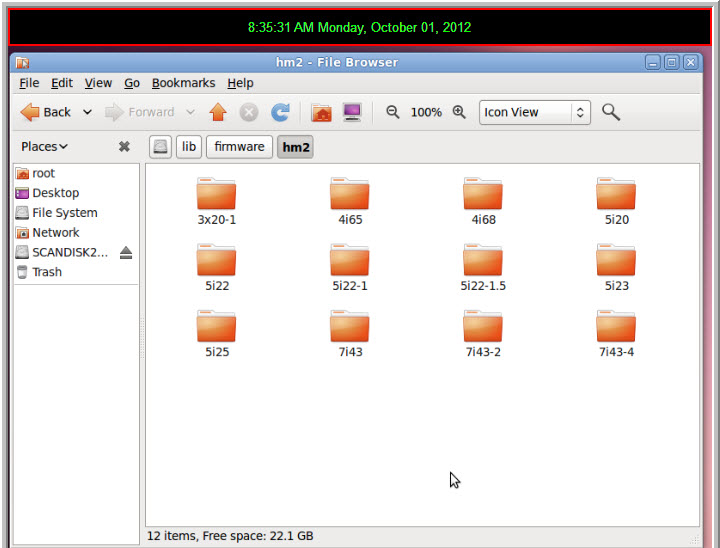Open the Edit menu
Viewport: 720px width, 548px height.
62,83
